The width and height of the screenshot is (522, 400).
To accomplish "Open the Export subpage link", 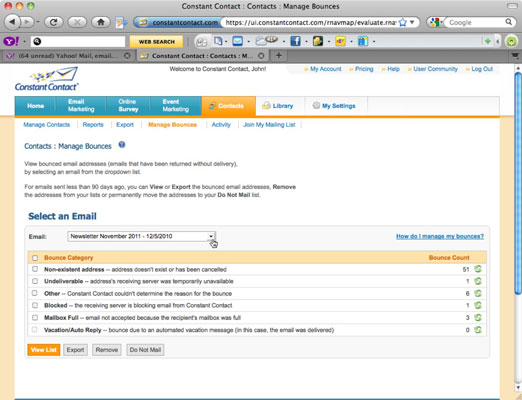I will coord(125,125).
